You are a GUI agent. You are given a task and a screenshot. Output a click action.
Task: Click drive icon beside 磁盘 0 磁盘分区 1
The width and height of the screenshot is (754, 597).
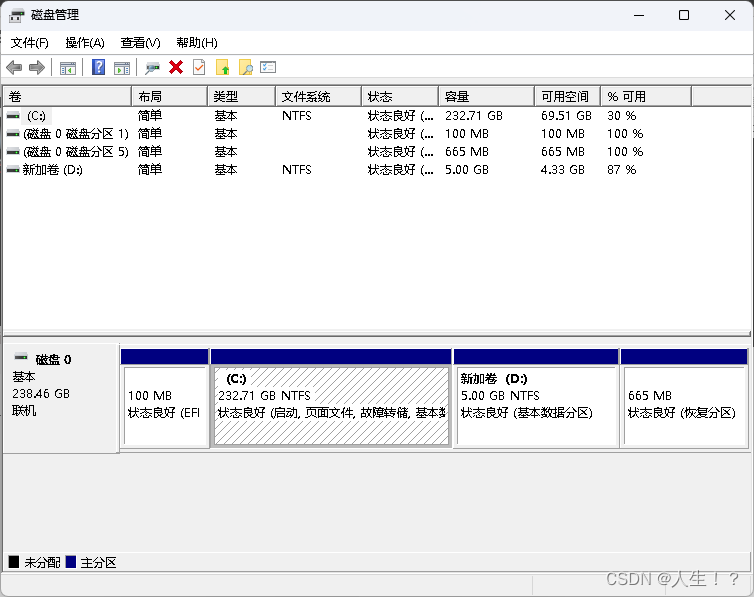tap(13, 134)
